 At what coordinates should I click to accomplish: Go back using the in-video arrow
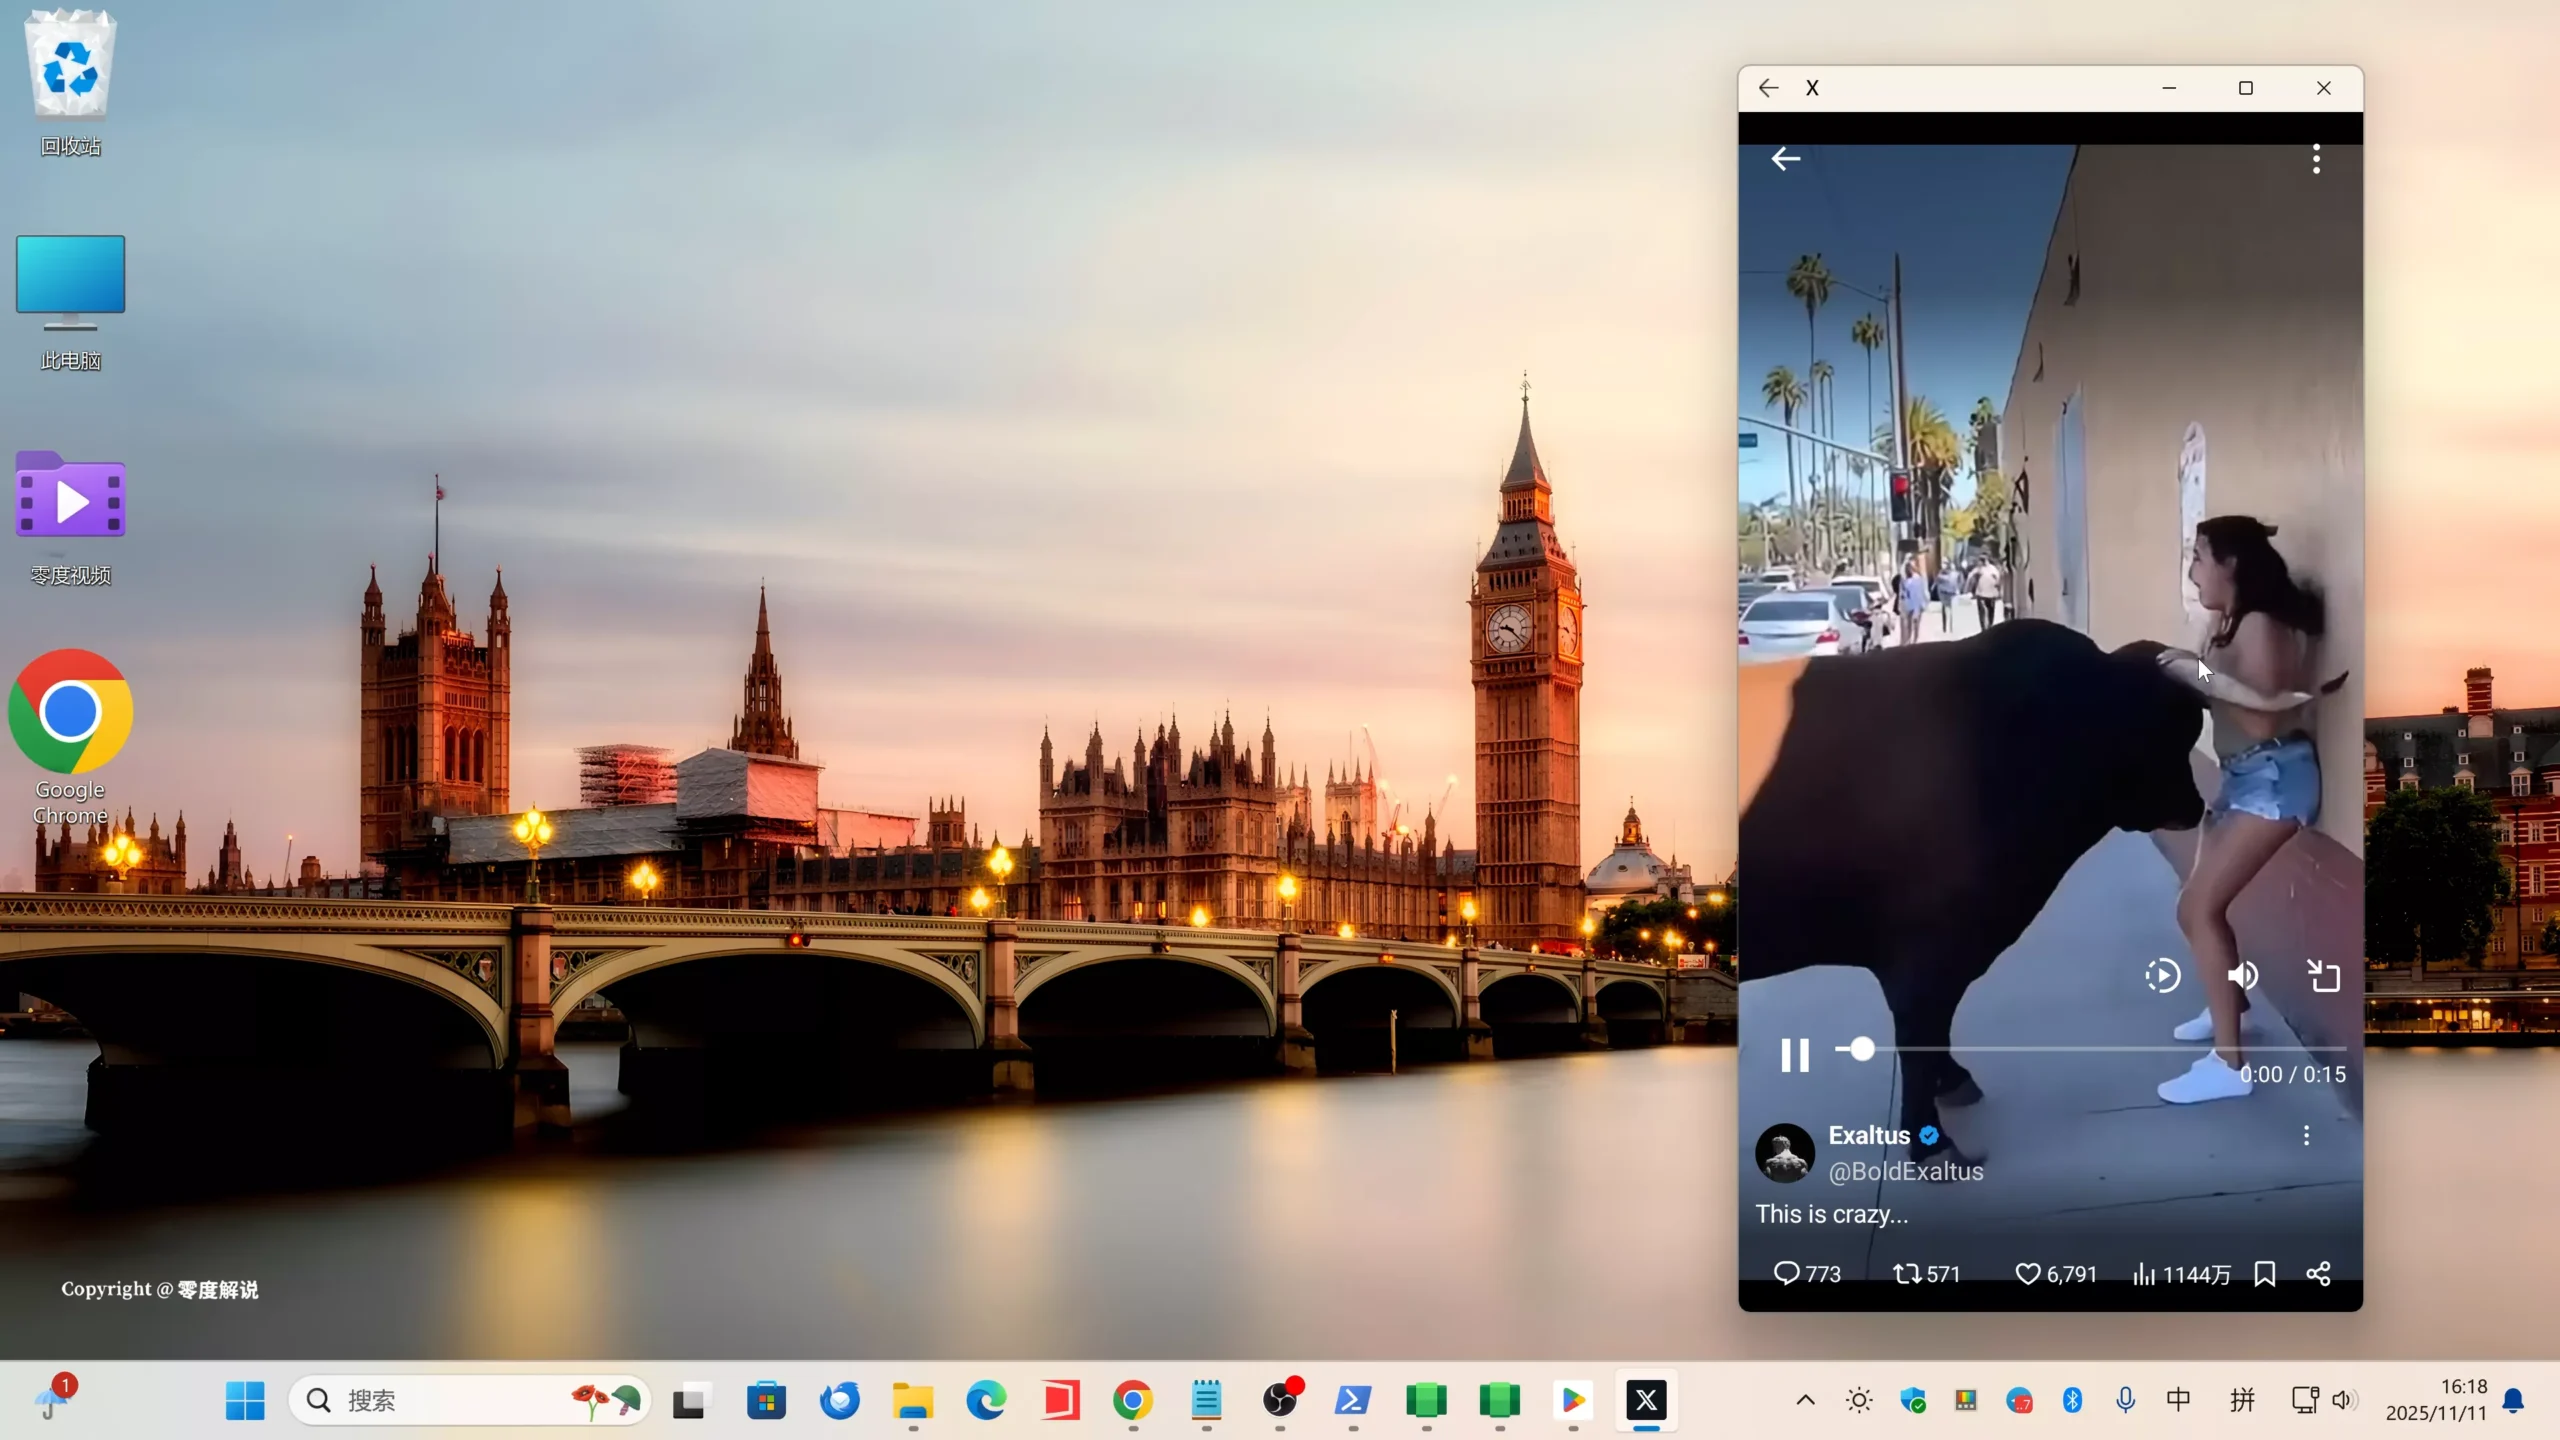(x=1785, y=159)
